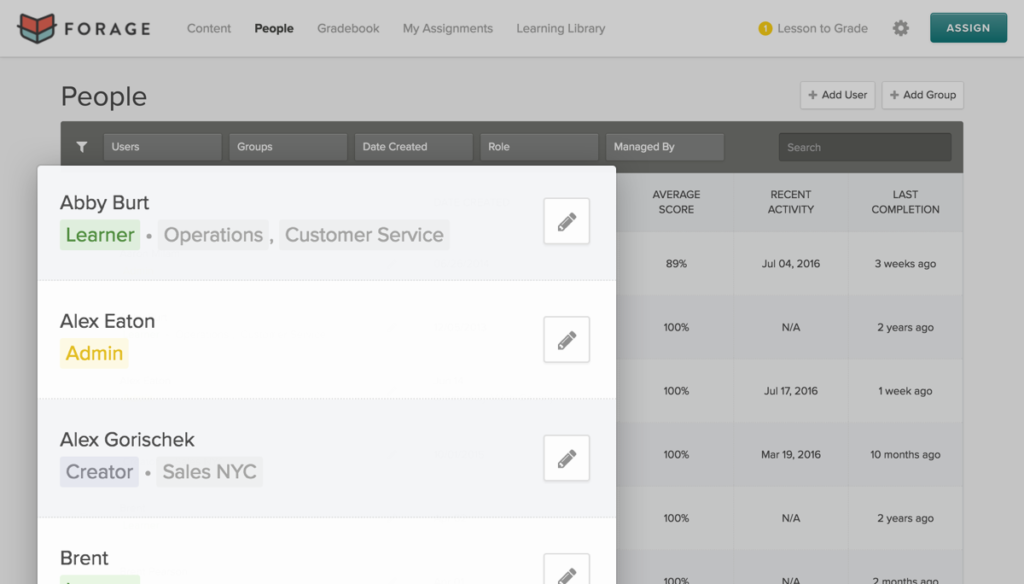Edit Alex Gorischek with the pencil icon
The width and height of the screenshot is (1024, 584).
pos(566,458)
